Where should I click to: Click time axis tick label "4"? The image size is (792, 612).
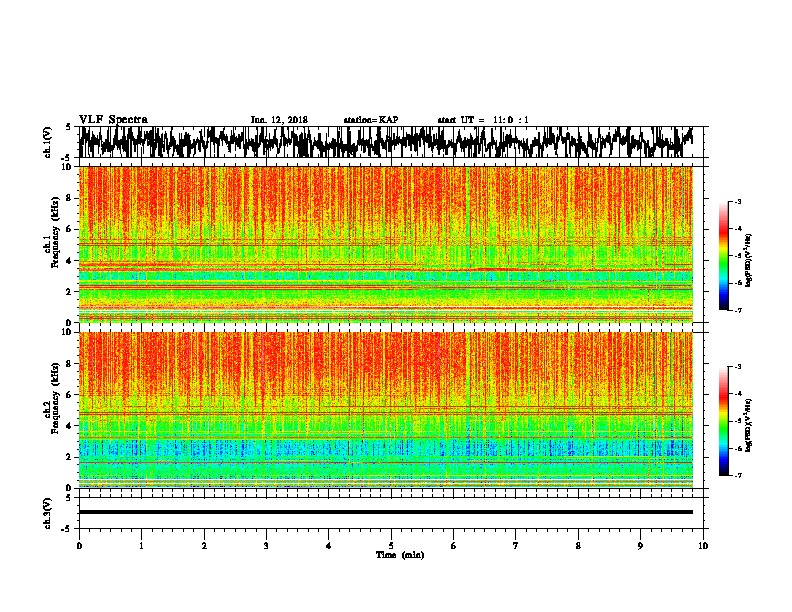tap(329, 546)
